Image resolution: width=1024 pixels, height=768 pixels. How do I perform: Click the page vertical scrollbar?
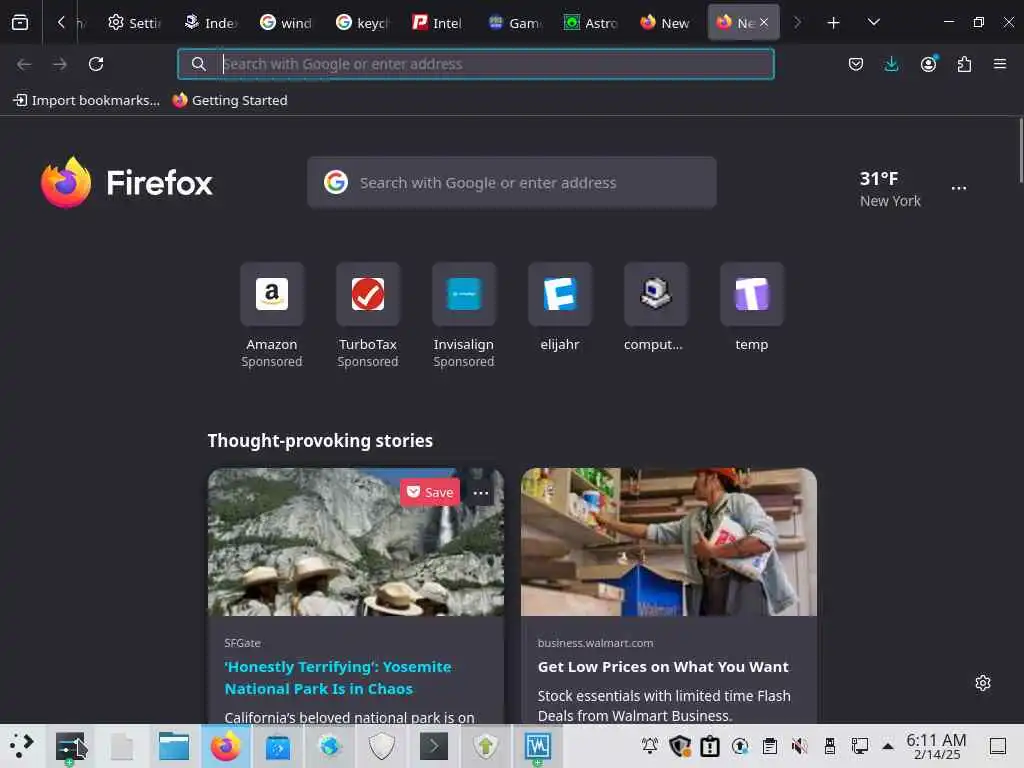pyautogui.click(x=1020, y=150)
